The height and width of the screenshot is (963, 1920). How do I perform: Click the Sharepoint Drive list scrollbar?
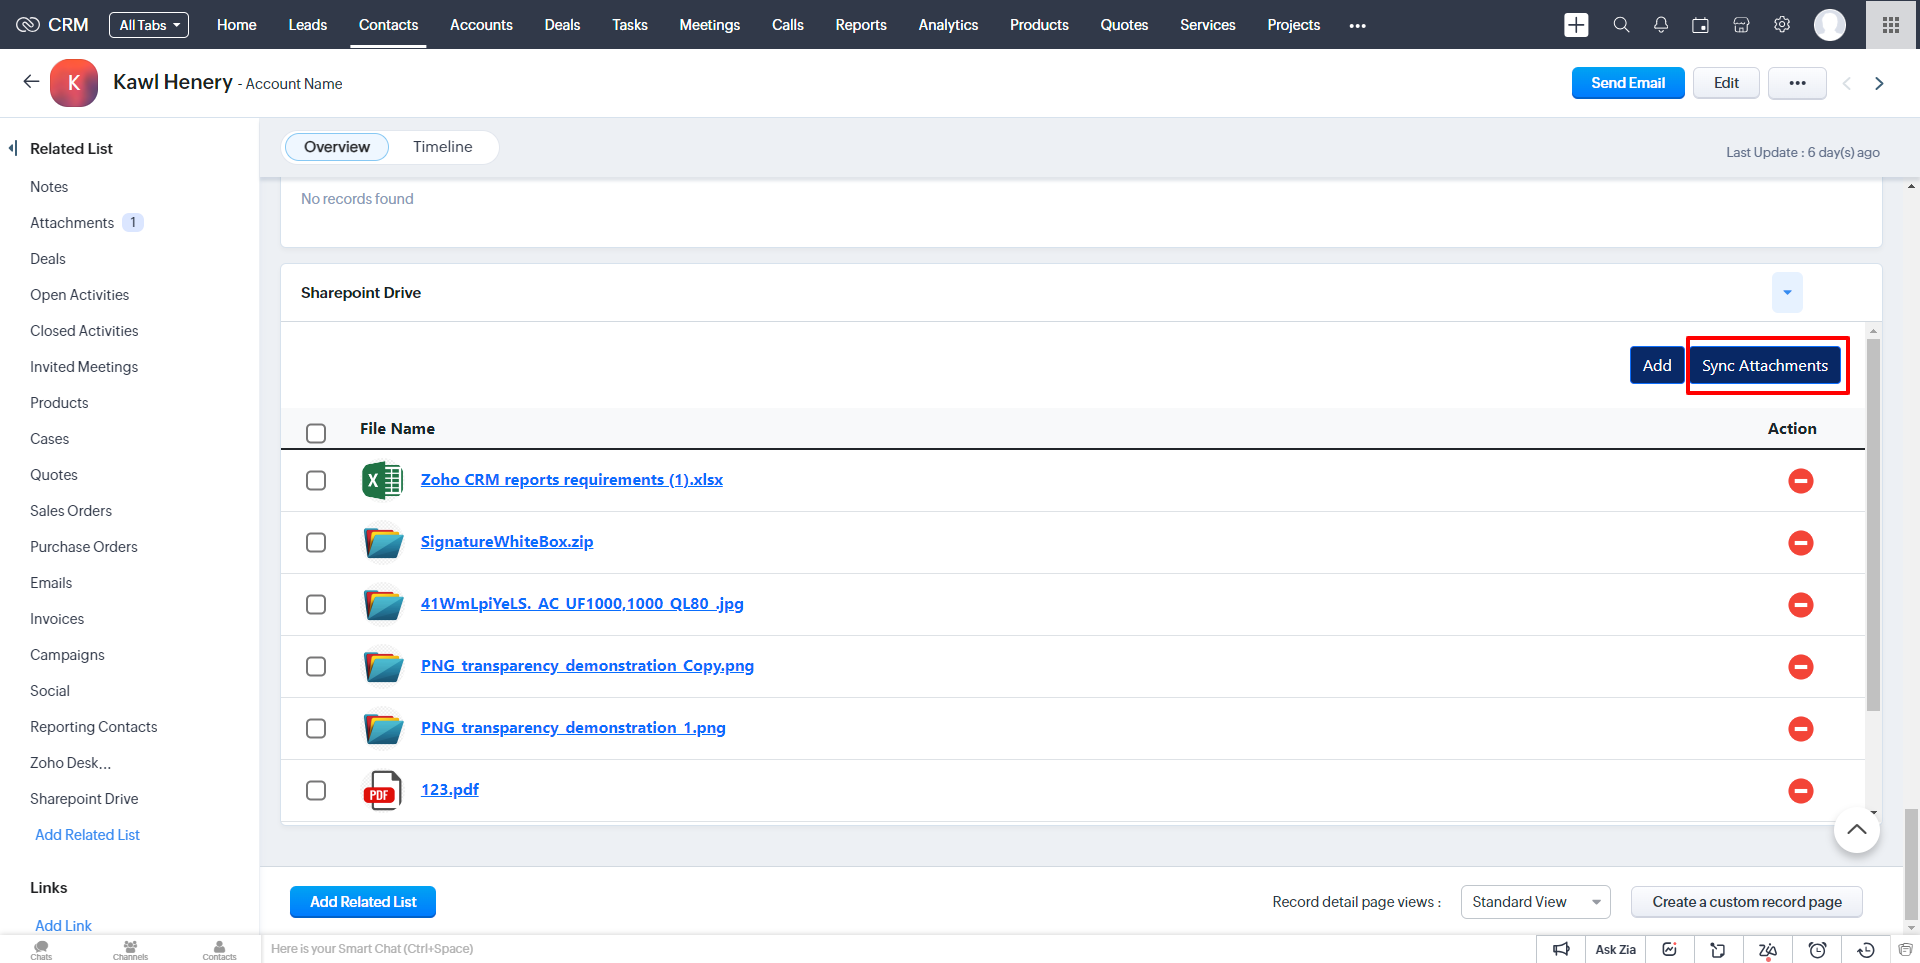point(1873,524)
